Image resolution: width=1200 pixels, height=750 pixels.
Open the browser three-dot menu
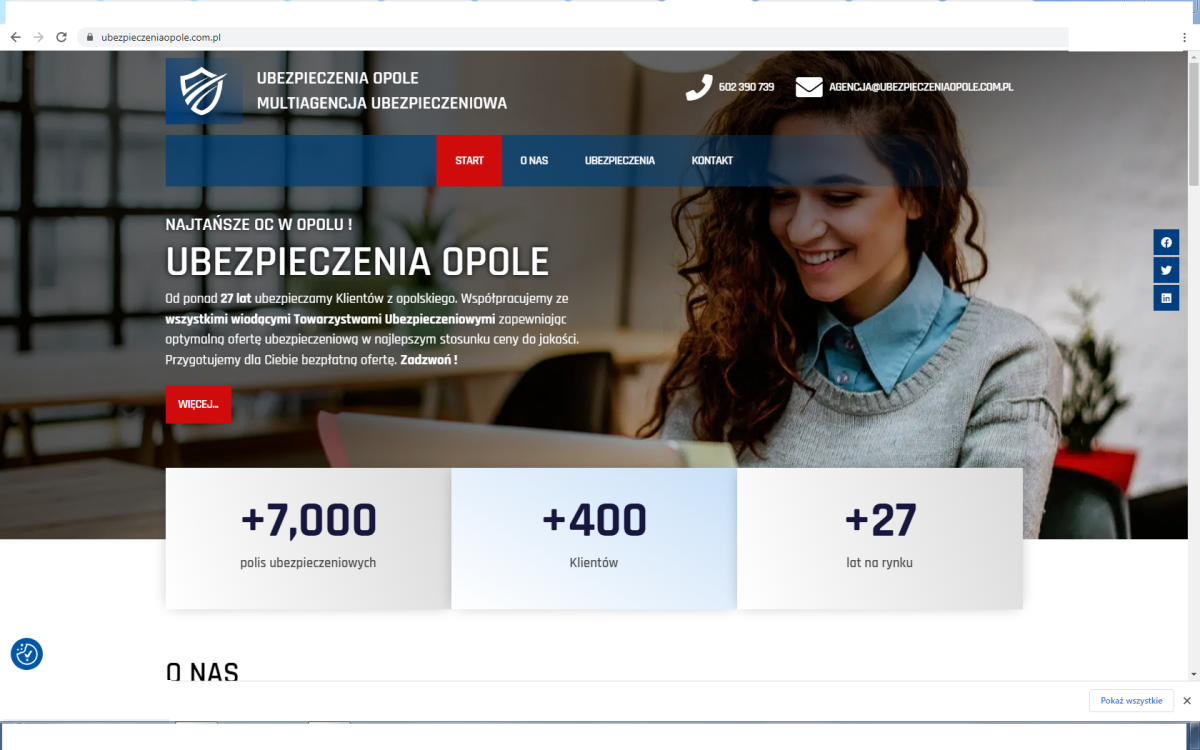(x=1184, y=37)
